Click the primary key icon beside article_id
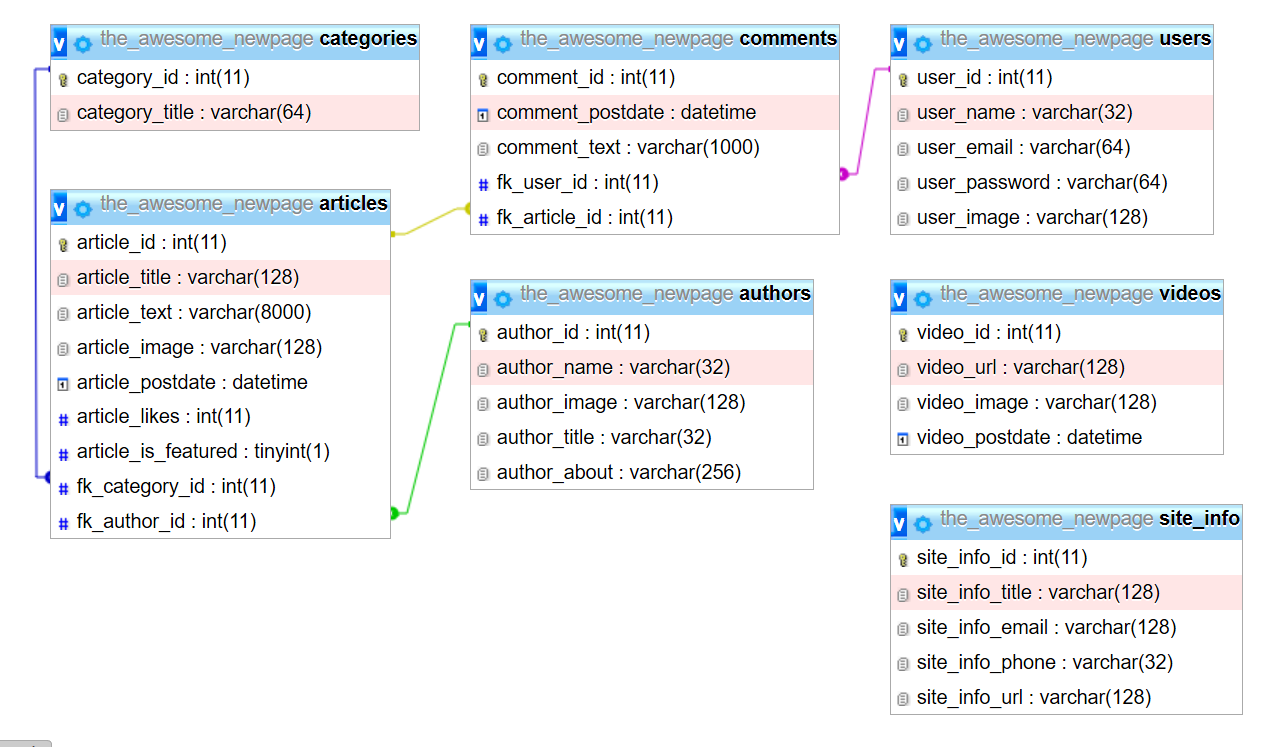Image resolution: width=1285 pixels, height=747 pixels. 63,244
